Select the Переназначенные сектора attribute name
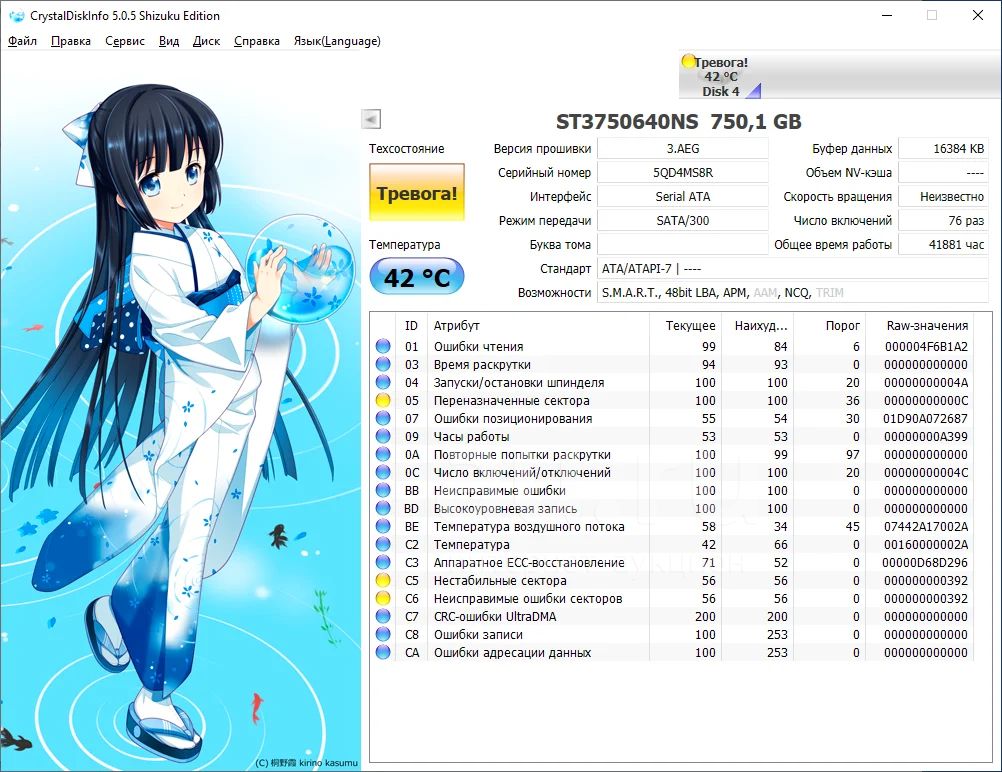Screen dimensions: 1002x772 [511, 400]
